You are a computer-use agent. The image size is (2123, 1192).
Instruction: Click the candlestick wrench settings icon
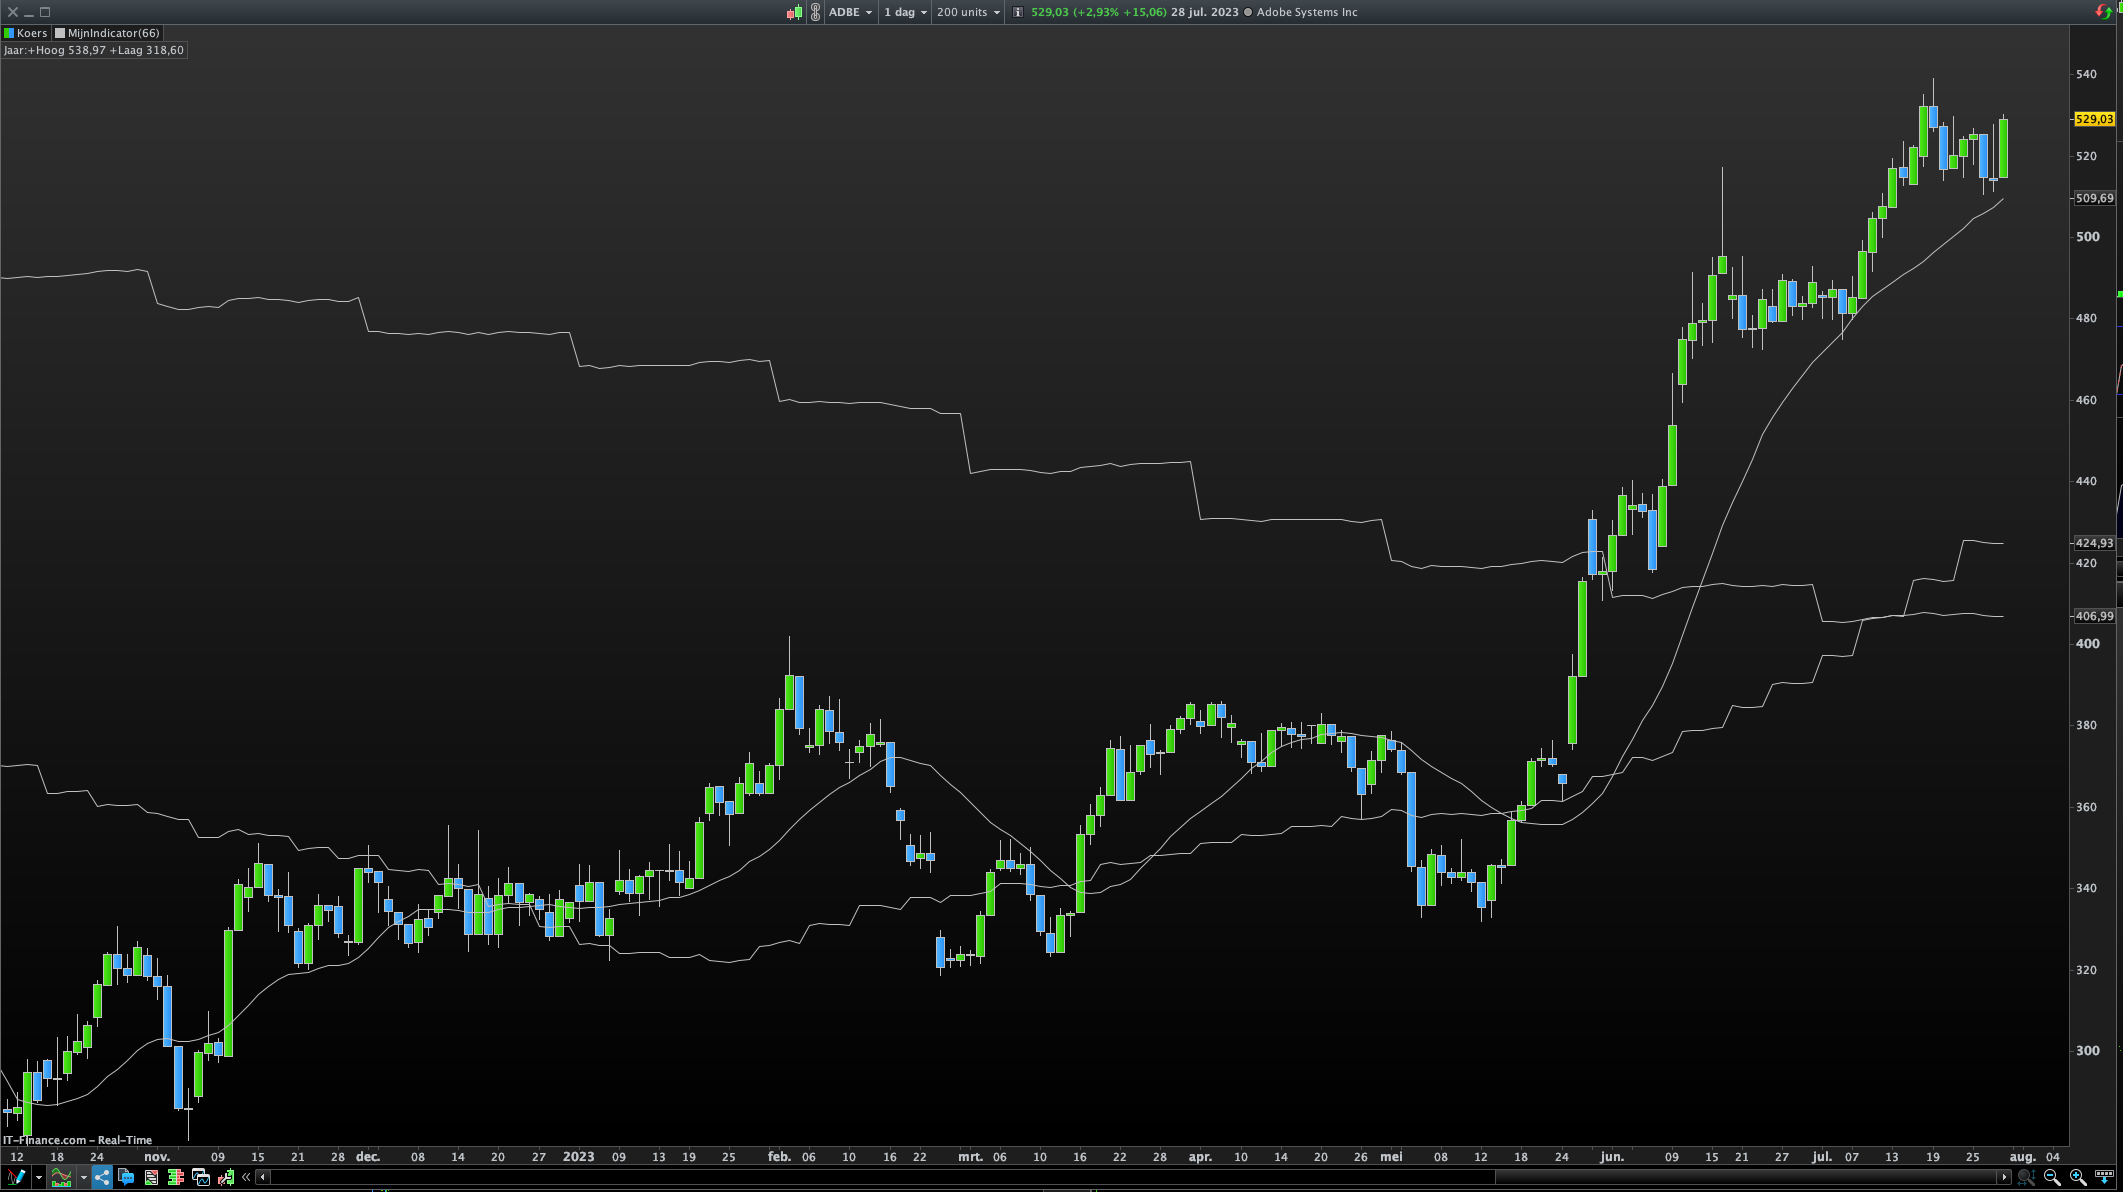coord(226,1177)
